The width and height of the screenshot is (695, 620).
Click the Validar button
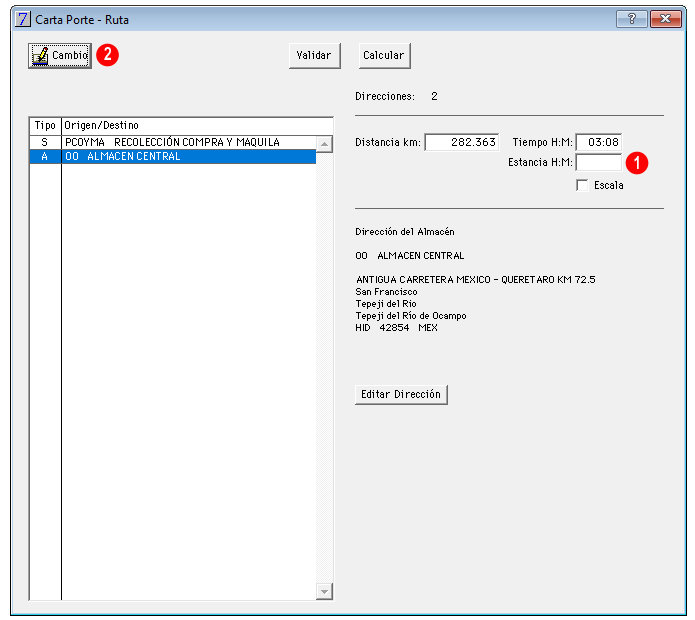click(314, 55)
